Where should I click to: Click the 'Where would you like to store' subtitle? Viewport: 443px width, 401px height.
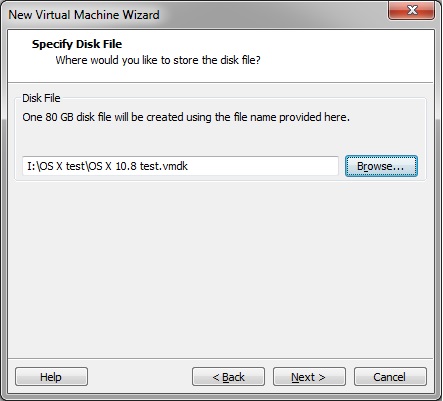pyautogui.click(x=158, y=60)
